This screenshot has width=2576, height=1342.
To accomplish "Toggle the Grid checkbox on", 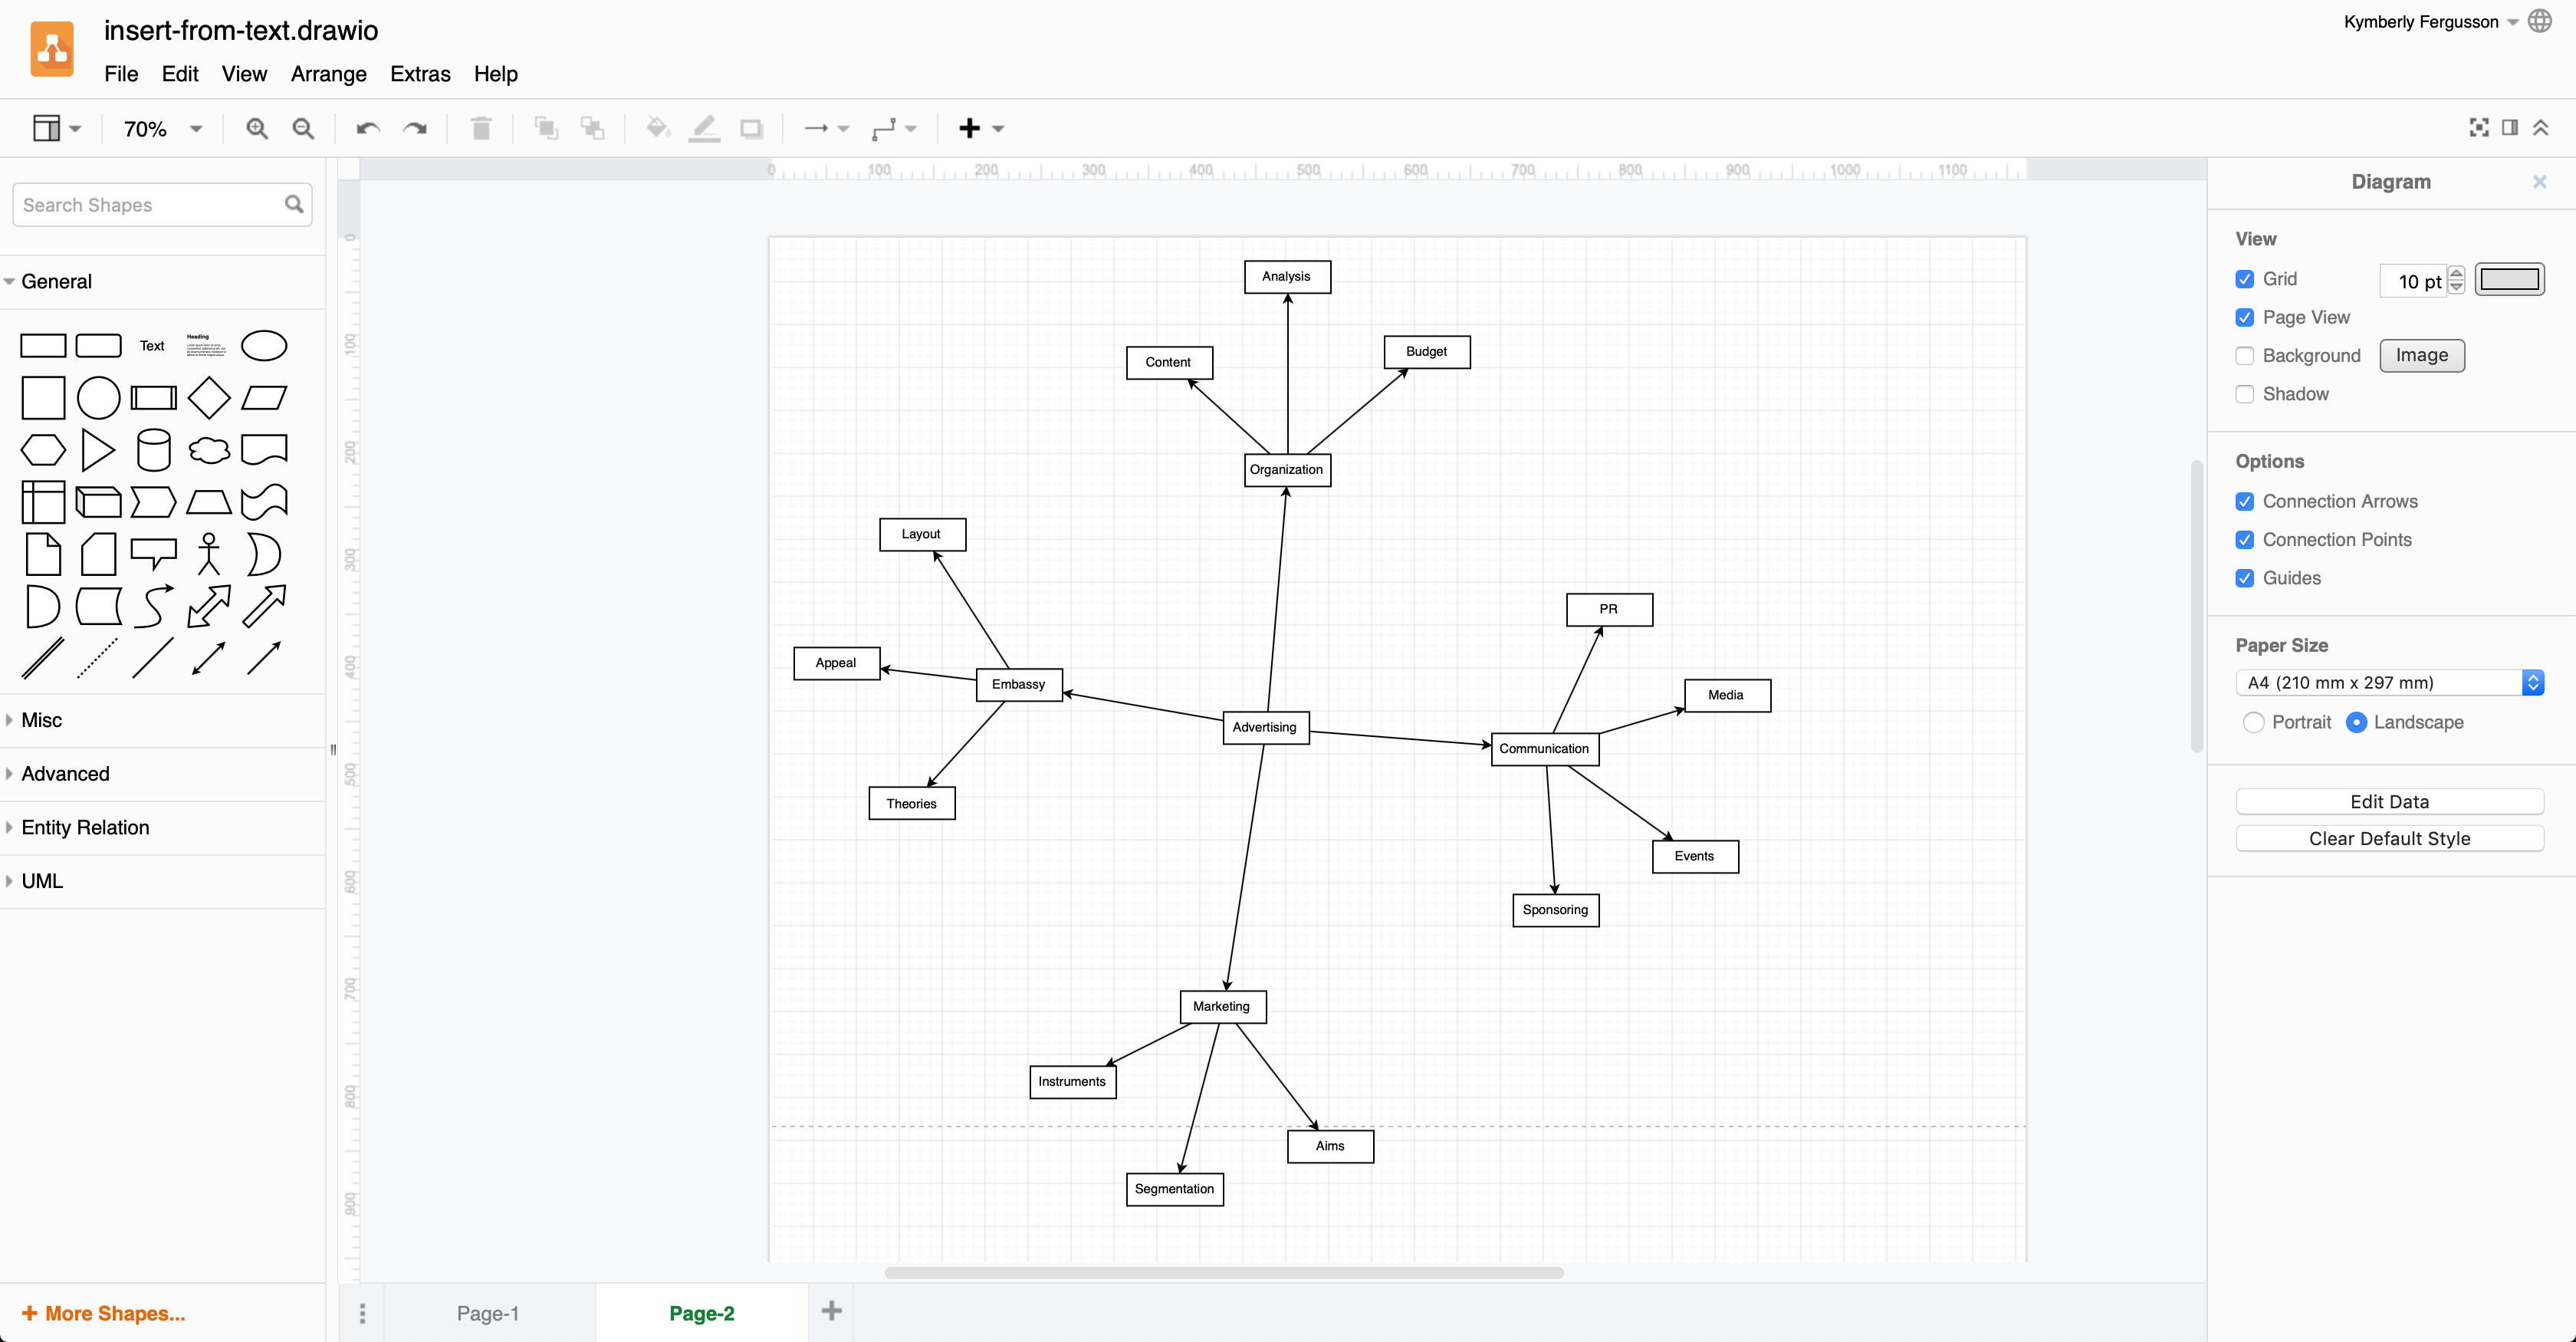I will pyautogui.click(x=2246, y=278).
